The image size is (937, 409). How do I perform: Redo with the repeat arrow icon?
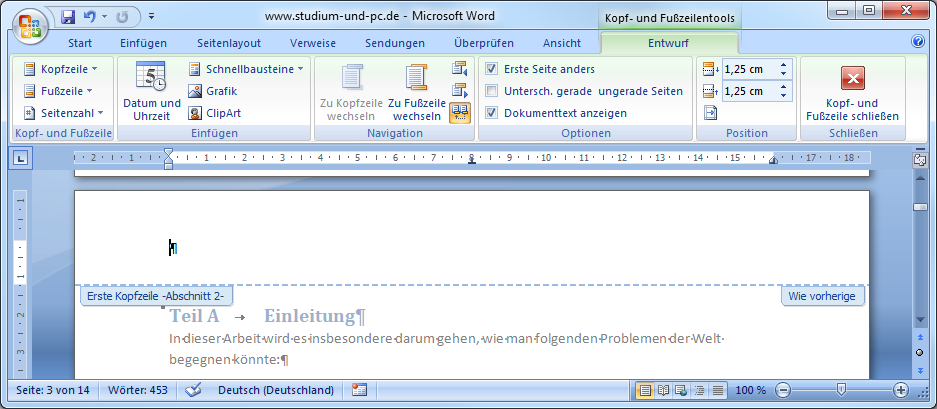(123, 16)
